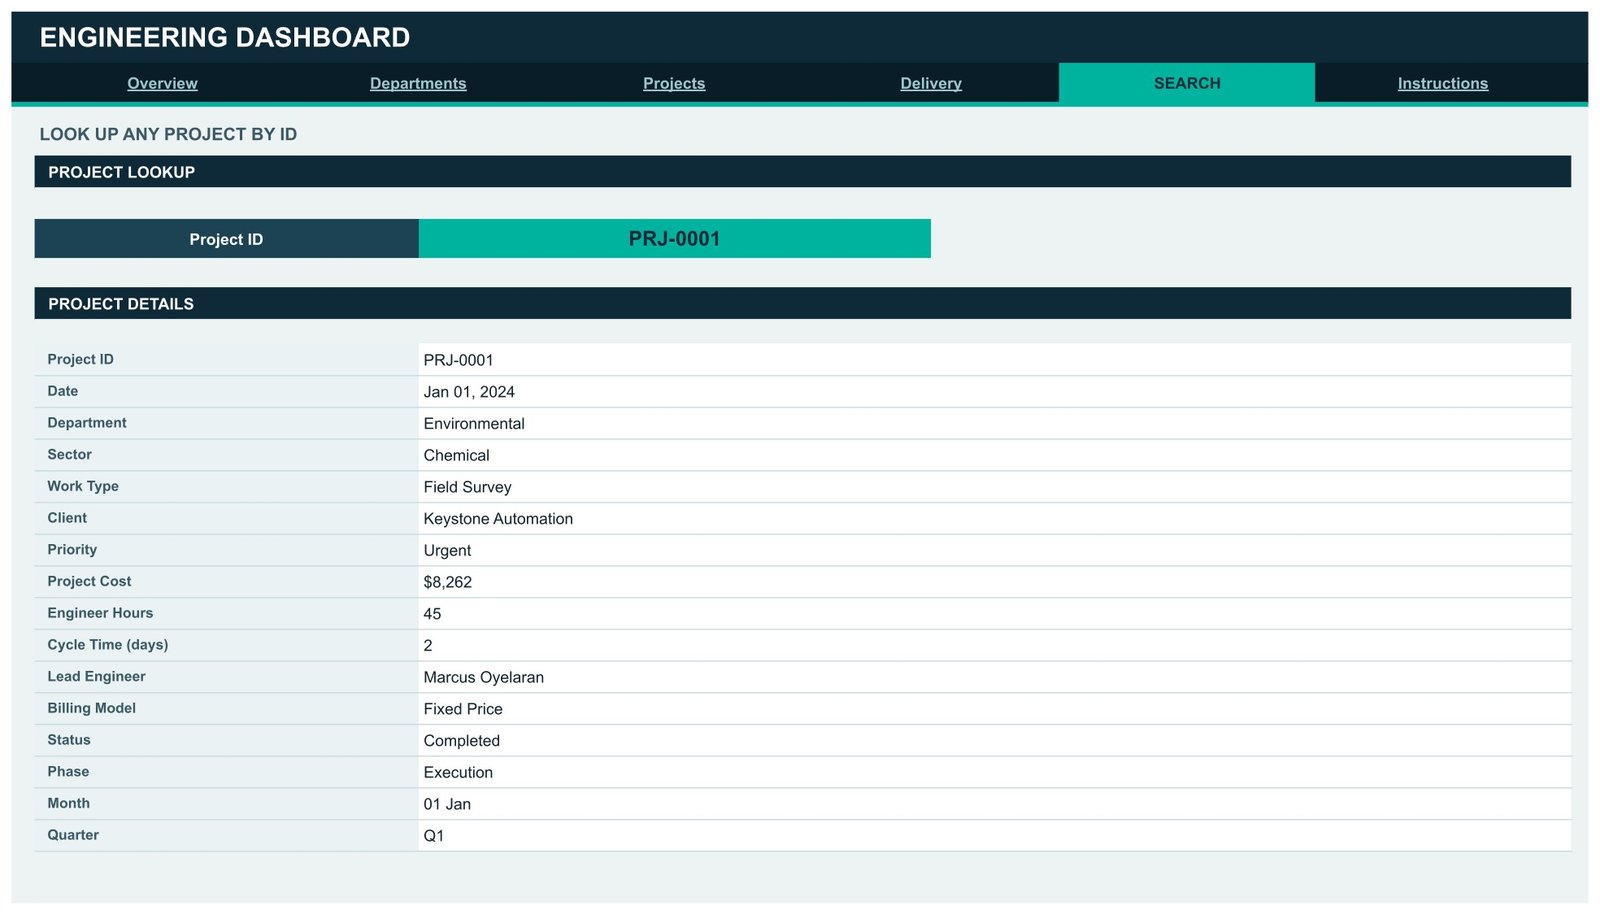This screenshot has height=915, width=1600.
Task: Click the Work Type row label
Action: 83,486
